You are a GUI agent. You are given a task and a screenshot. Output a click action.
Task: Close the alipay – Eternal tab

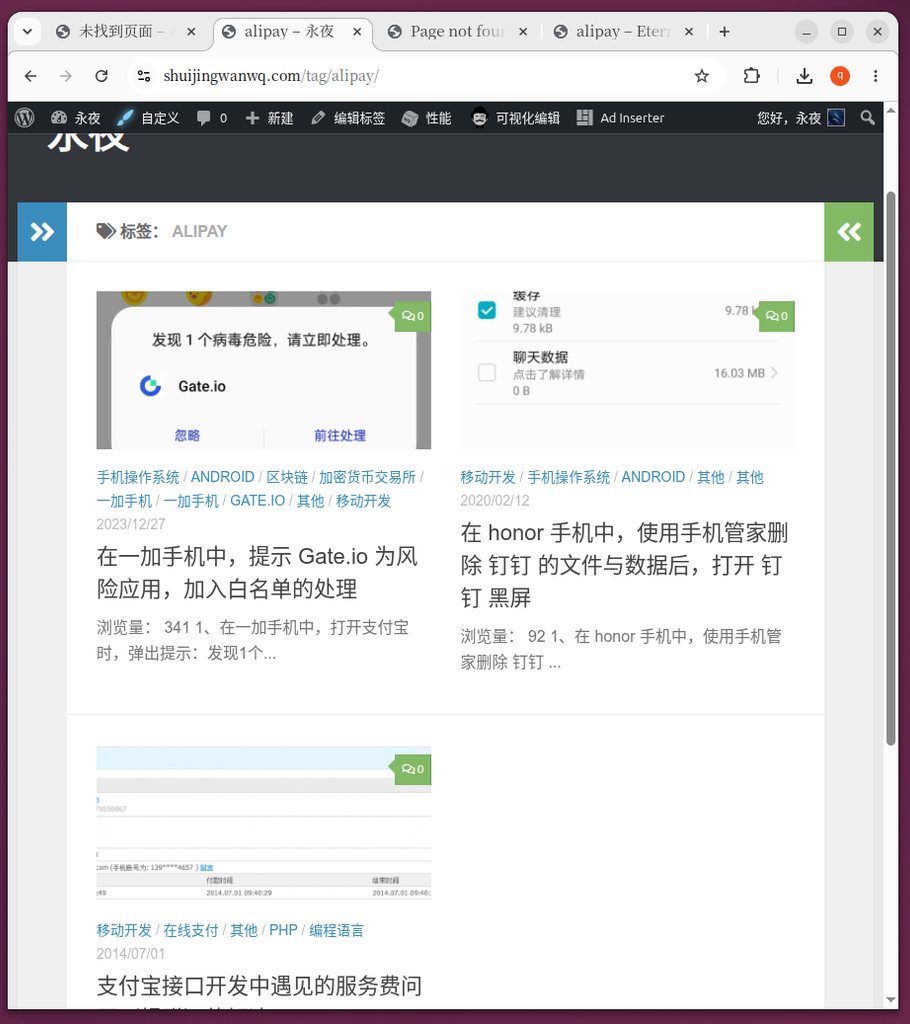point(689,31)
